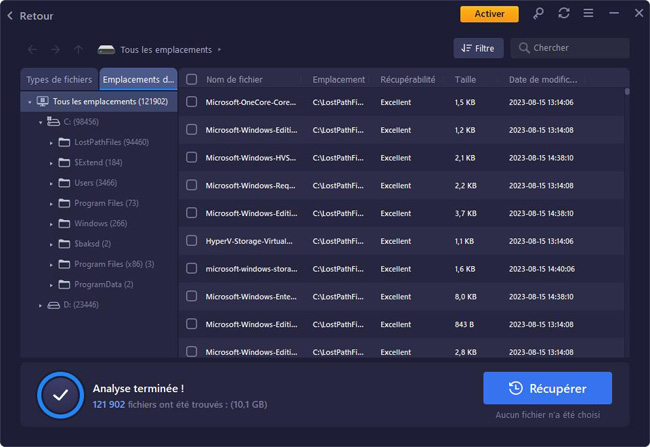Click the analysis complete checkmark icon
This screenshot has height=447, width=650.
tap(61, 395)
